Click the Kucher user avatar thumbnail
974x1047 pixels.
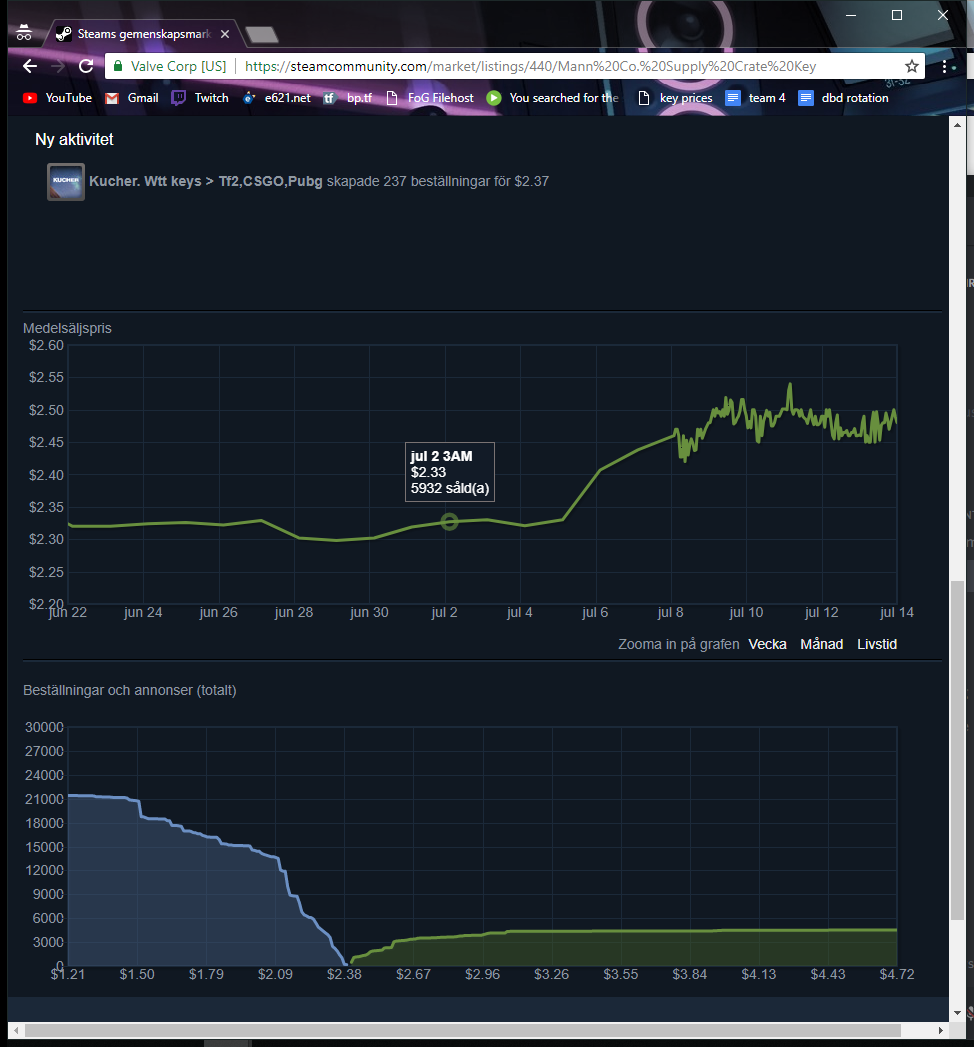coord(66,182)
